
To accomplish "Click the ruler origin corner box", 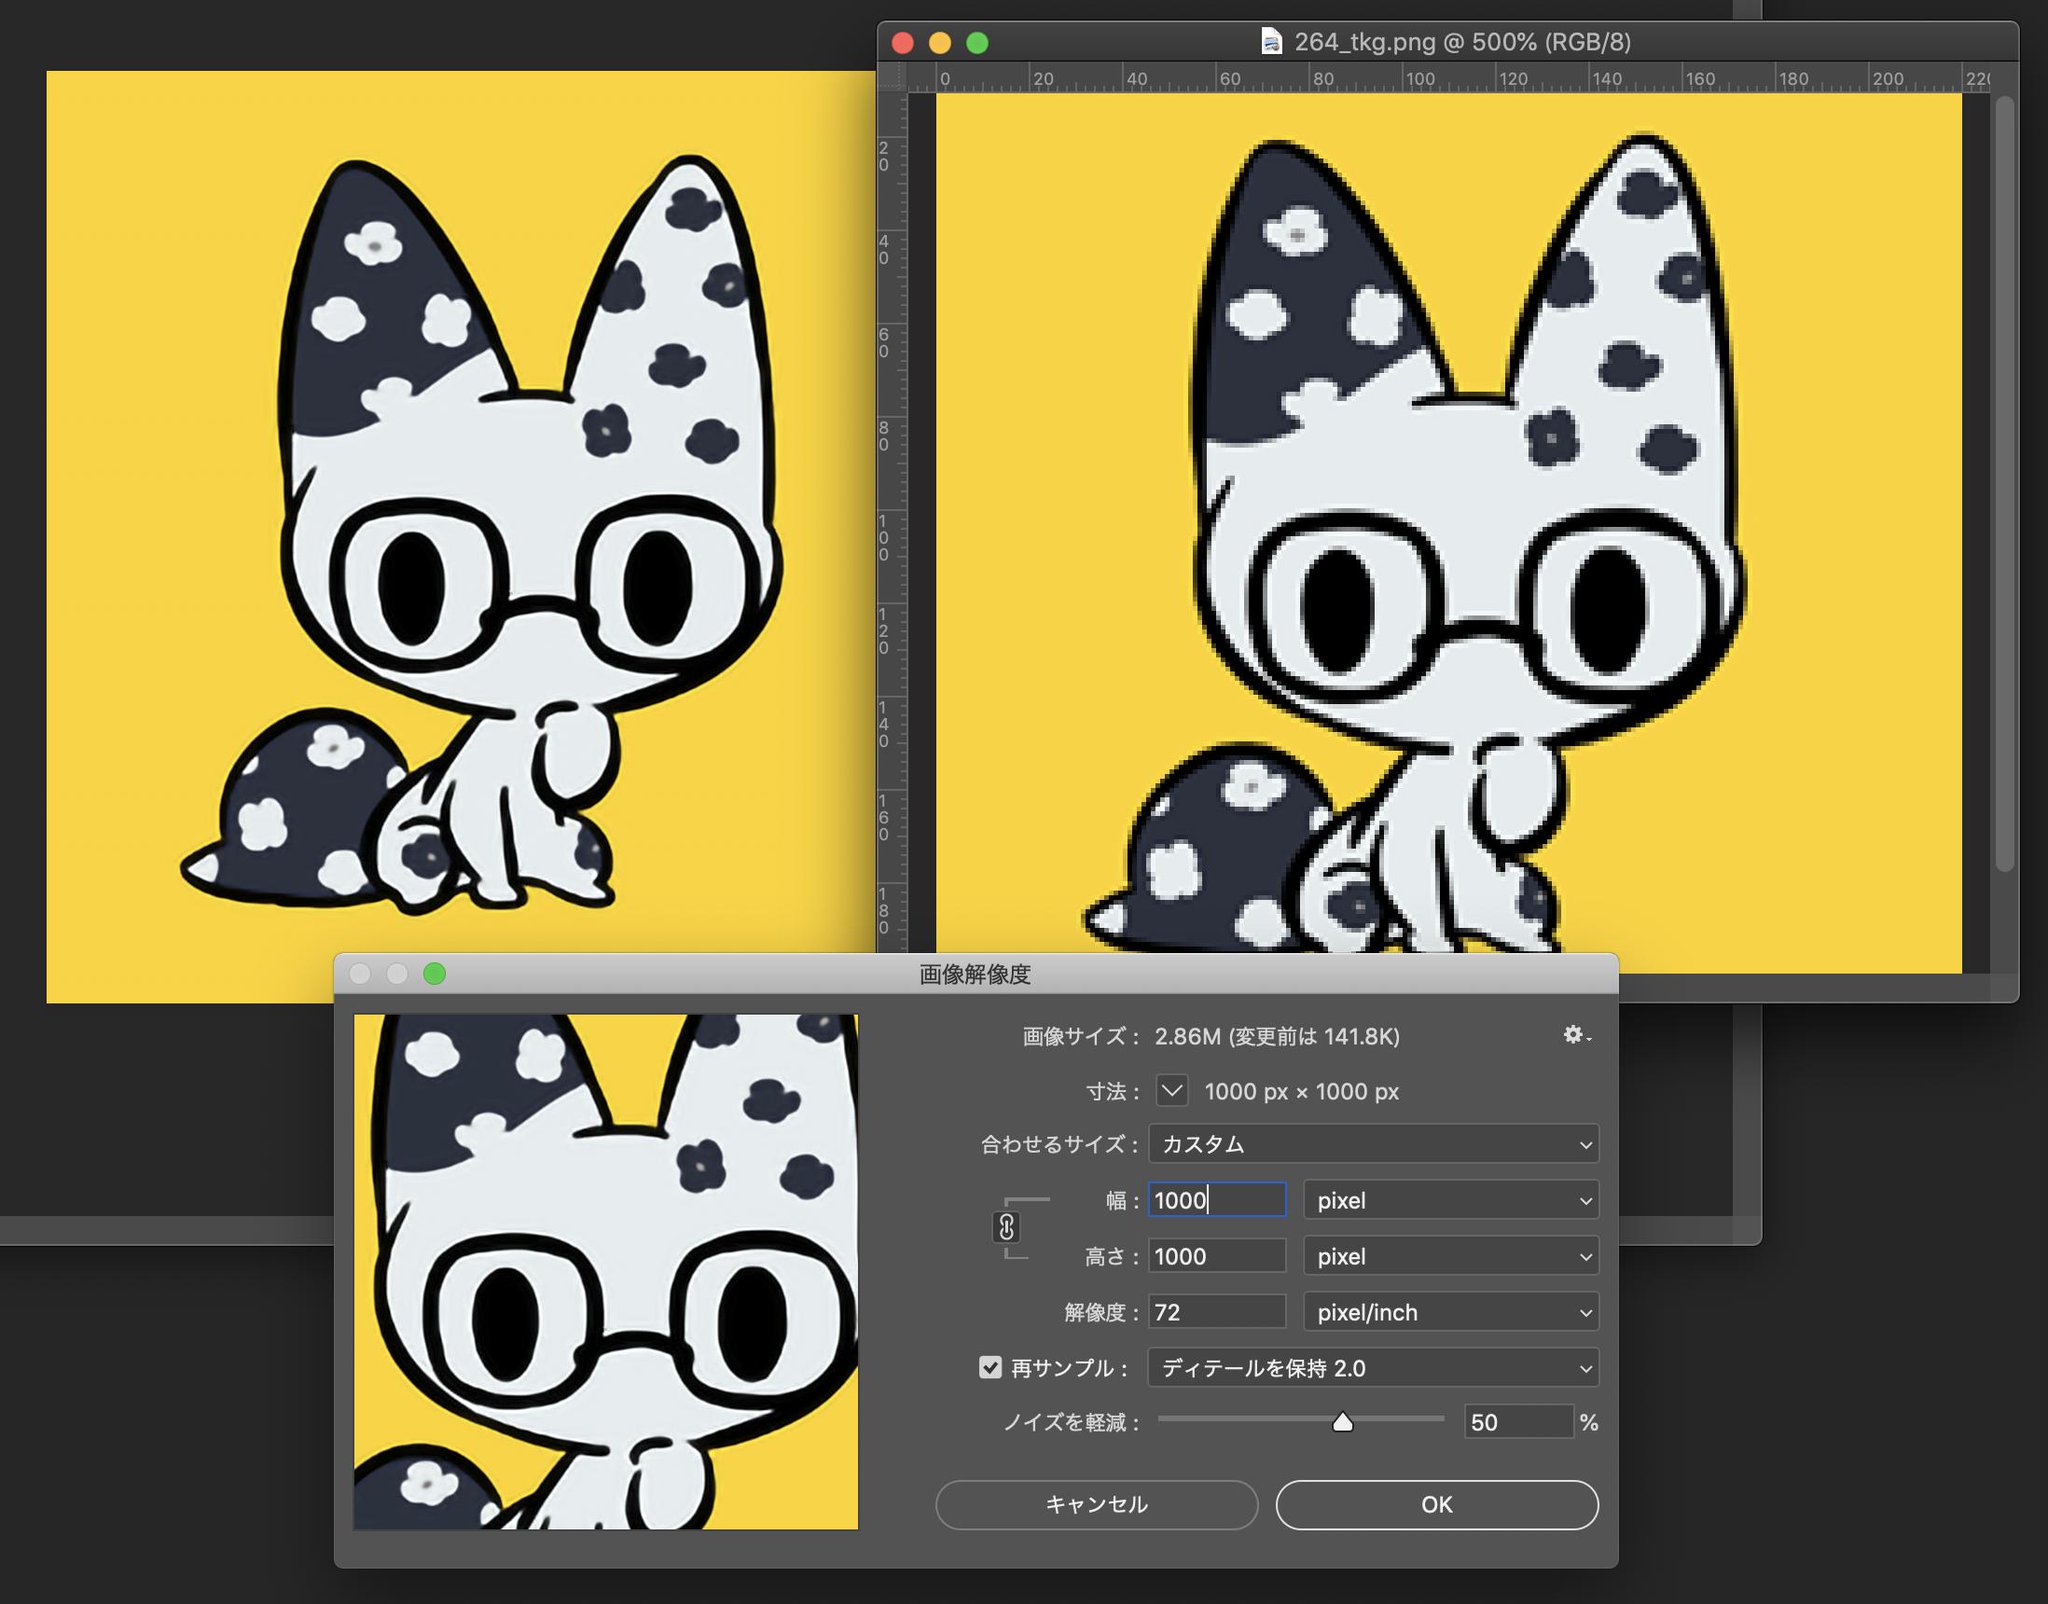I will (892, 78).
